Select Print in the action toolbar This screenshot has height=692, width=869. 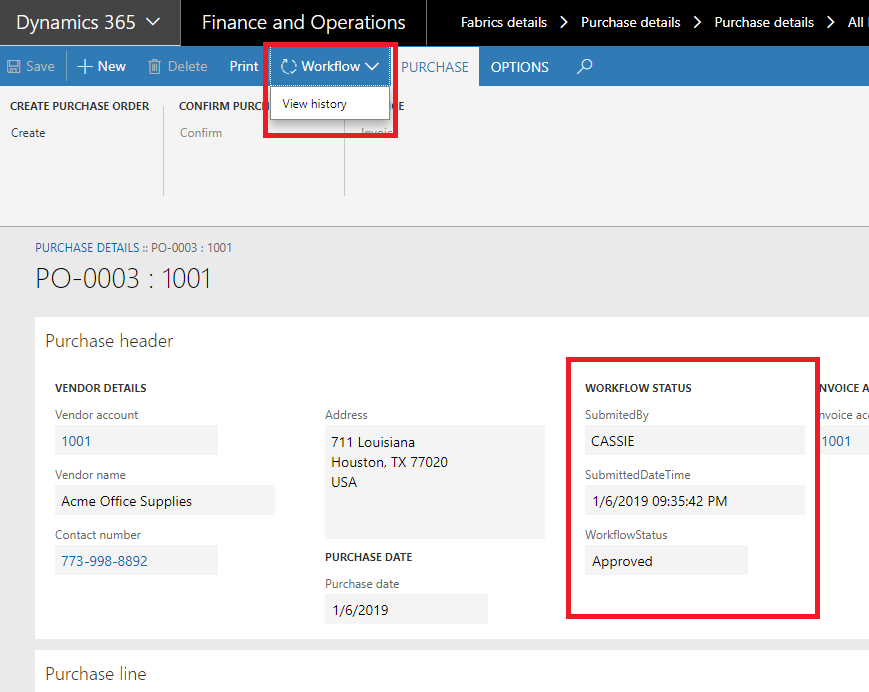[243, 66]
